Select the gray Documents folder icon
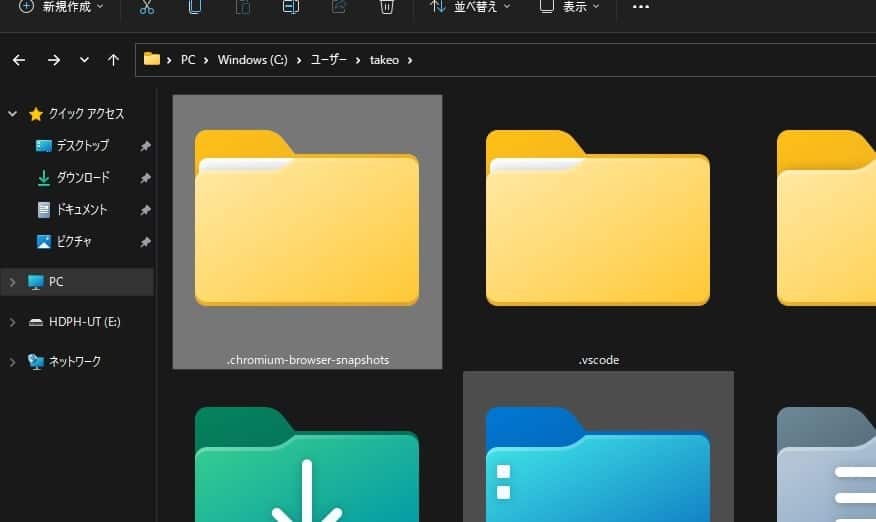This screenshot has height=522, width=876. 827,464
